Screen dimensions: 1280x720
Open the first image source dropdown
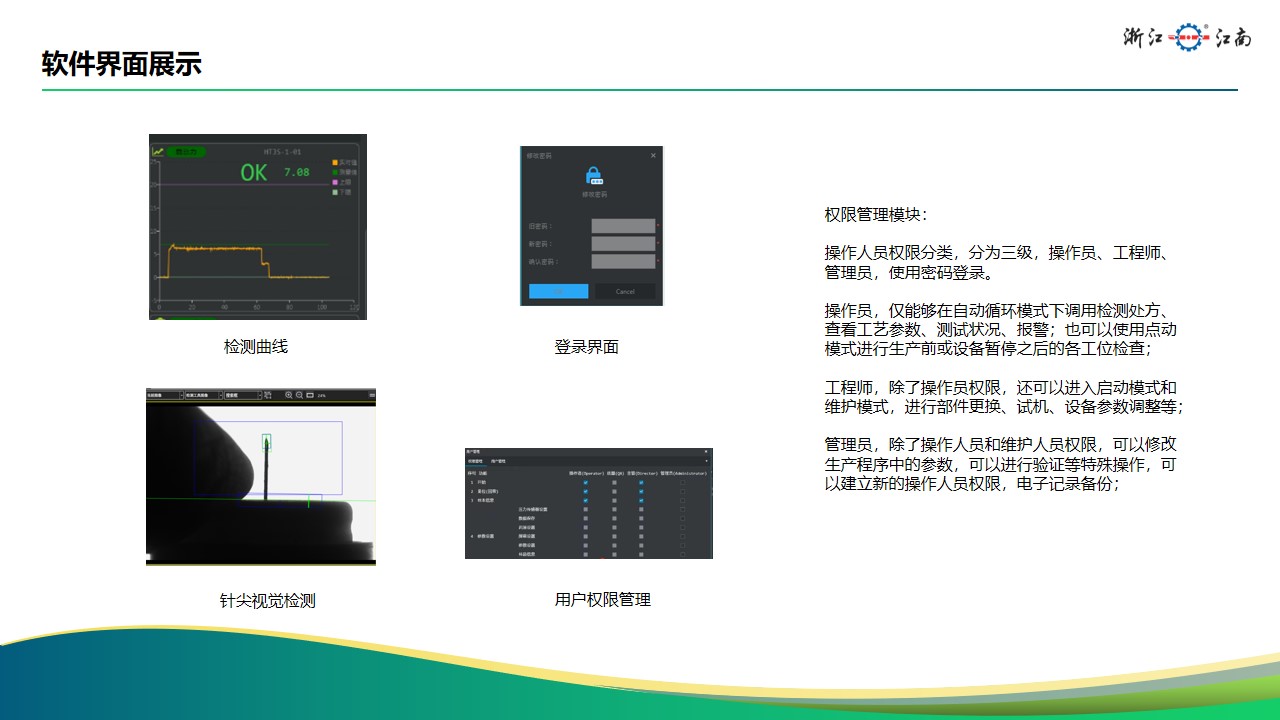164,396
